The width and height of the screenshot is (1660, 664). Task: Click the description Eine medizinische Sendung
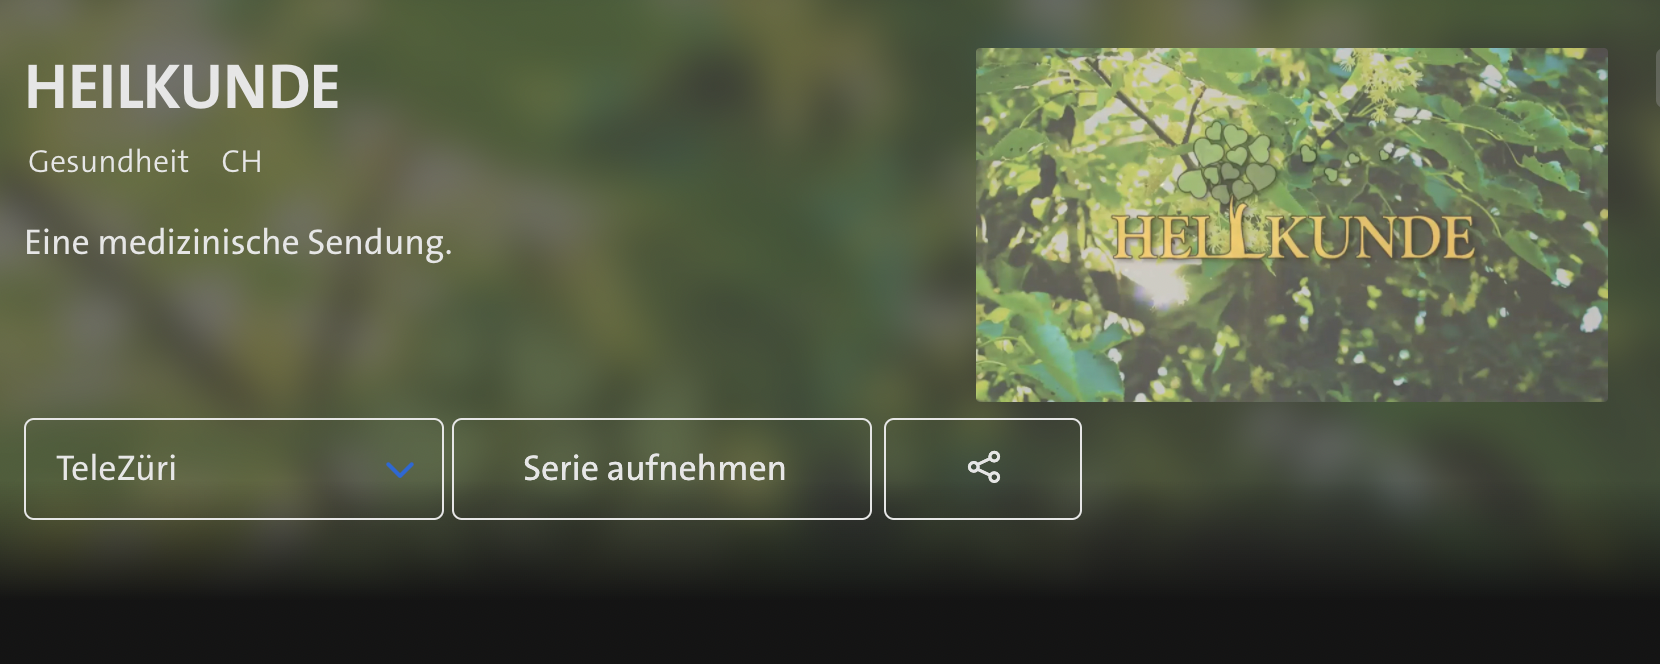click(238, 243)
